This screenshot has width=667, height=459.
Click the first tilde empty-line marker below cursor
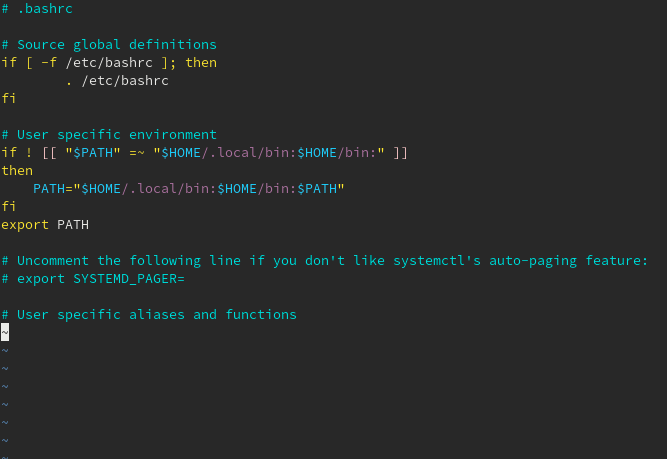click(5, 351)
